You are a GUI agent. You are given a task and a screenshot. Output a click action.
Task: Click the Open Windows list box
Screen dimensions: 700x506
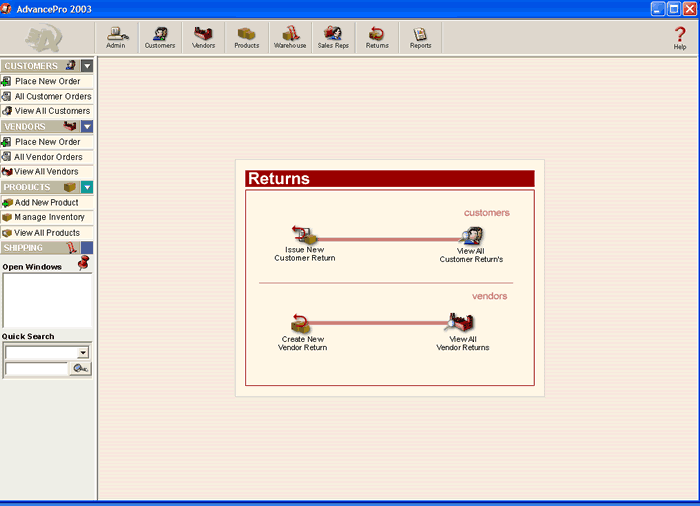(x=47, y=301)
